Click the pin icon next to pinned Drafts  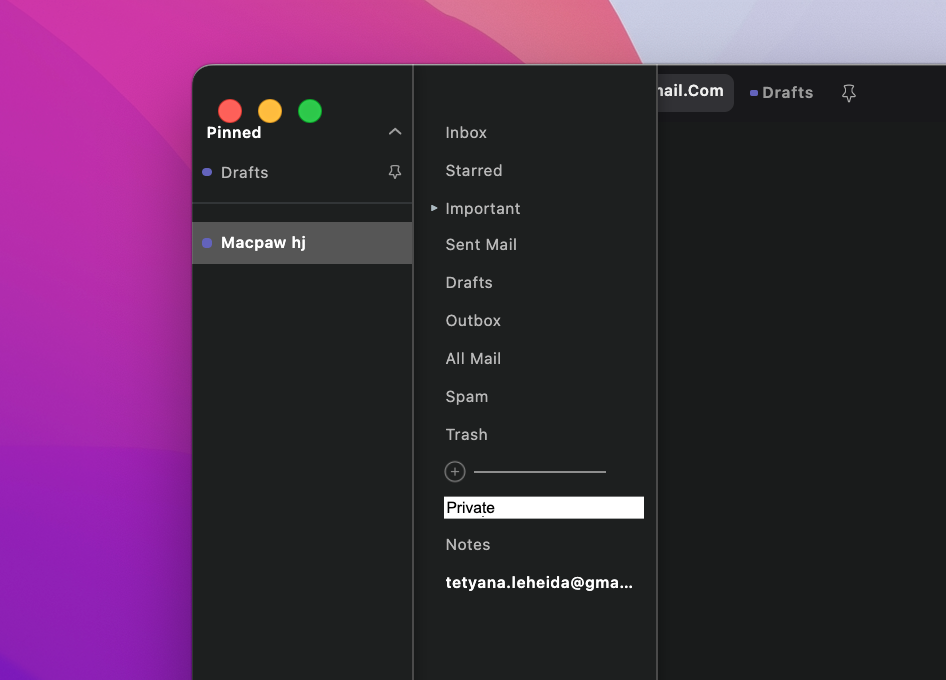point(395,172)
